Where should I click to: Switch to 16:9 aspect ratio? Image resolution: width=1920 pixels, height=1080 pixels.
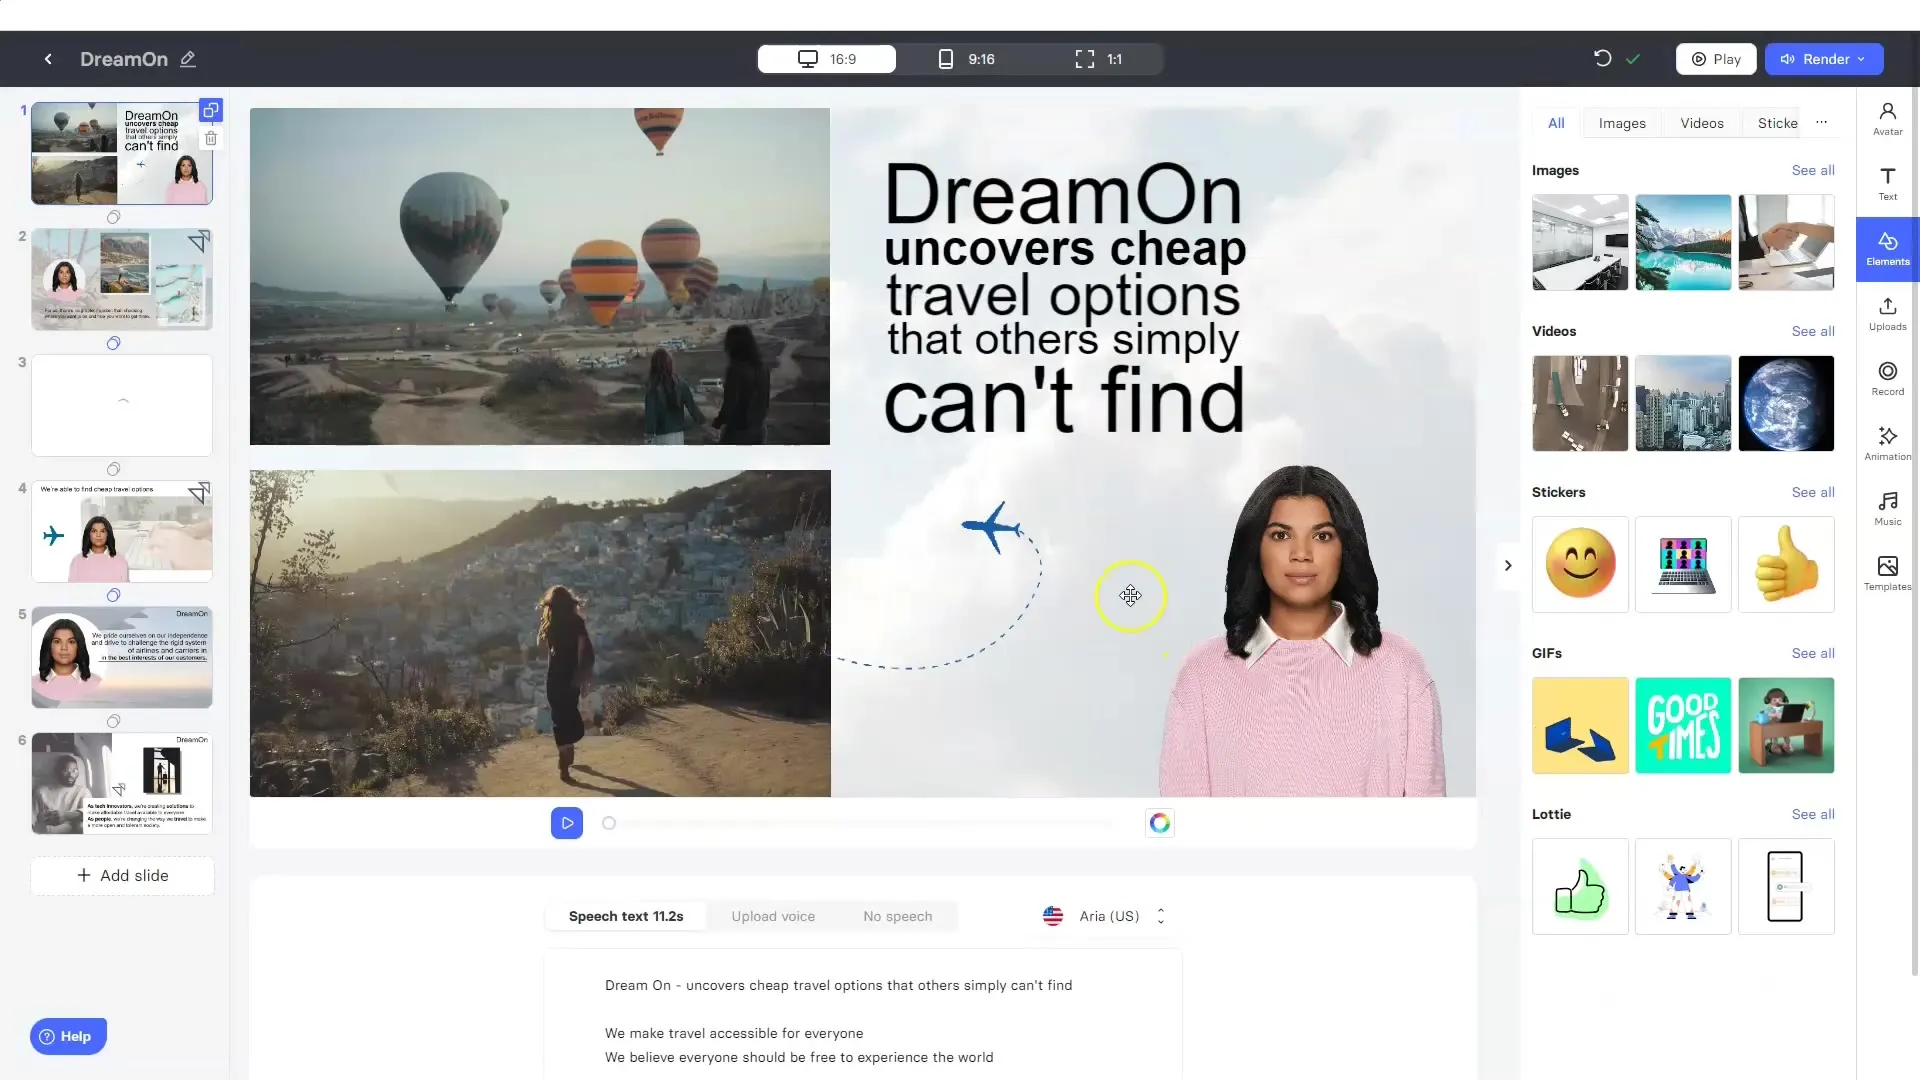[826, 59]
